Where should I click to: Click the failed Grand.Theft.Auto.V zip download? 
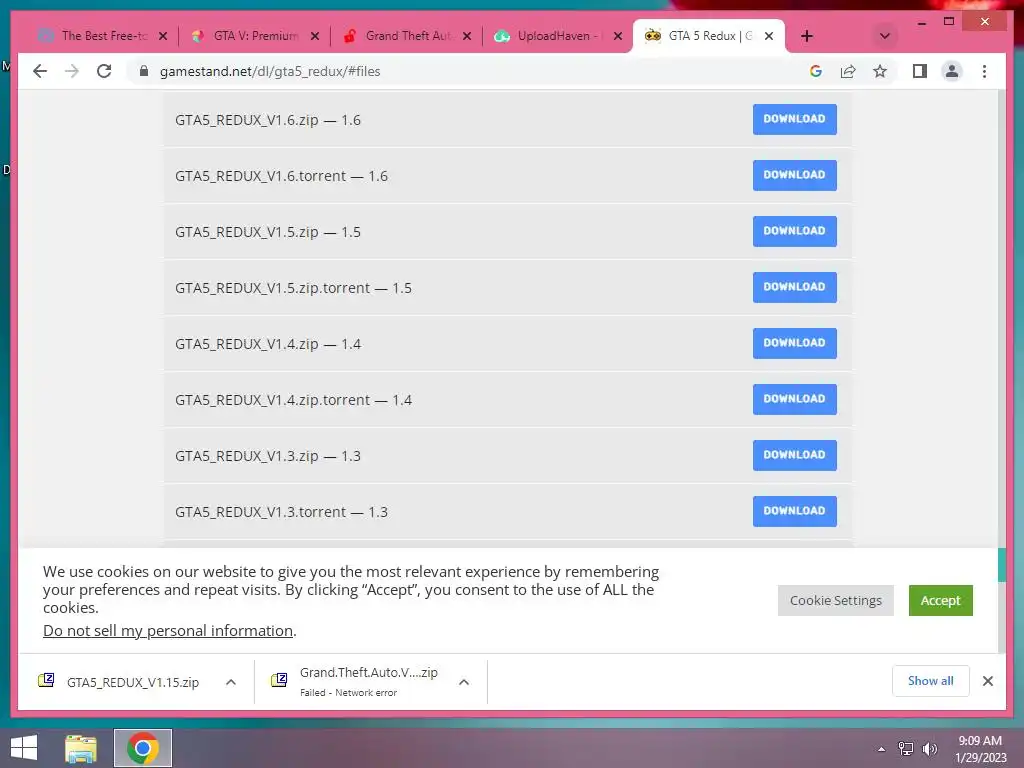click(x=355, y=682)
